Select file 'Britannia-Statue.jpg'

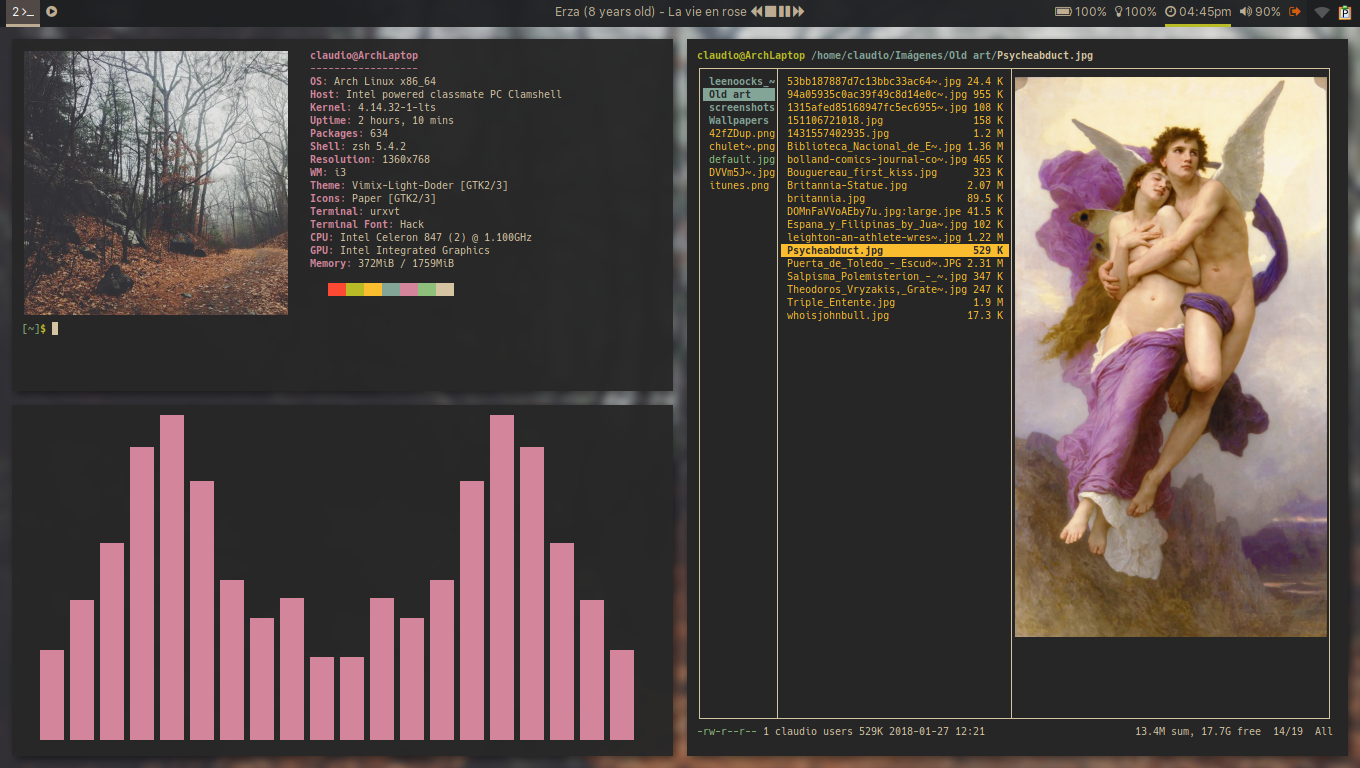(x=895, y=185)
